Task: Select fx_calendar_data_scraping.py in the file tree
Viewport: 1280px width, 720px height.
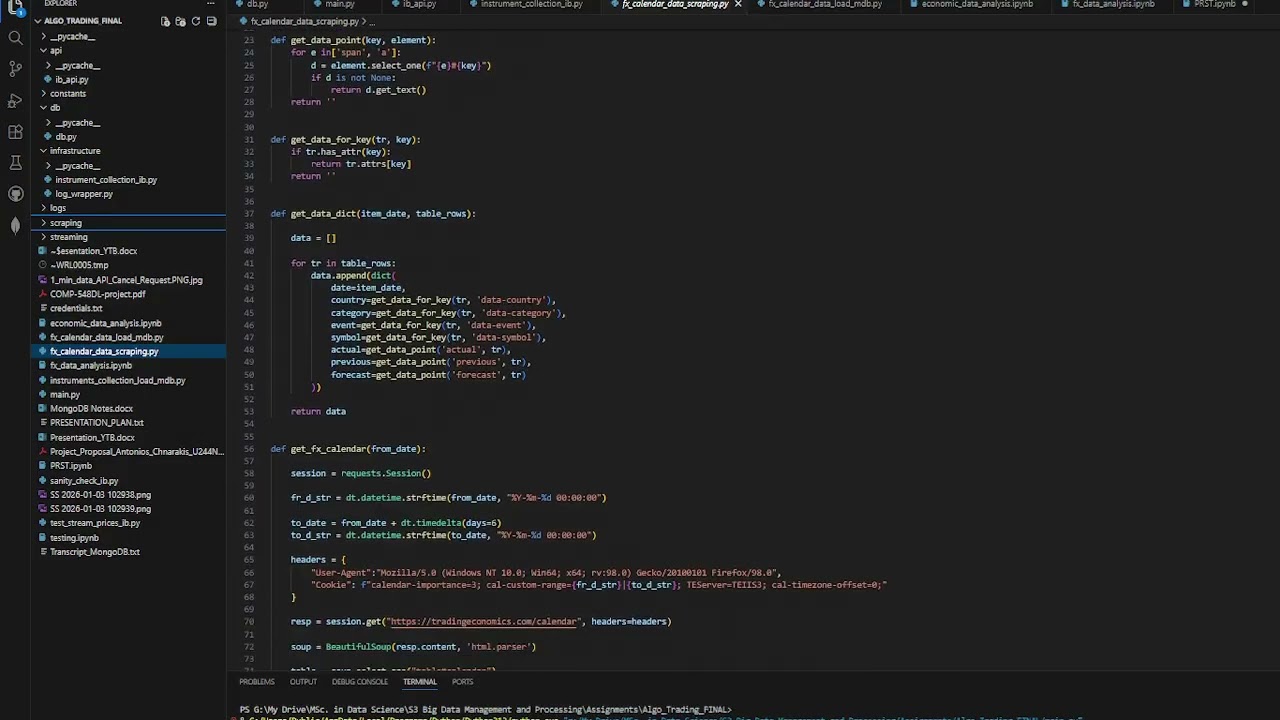Action: tap(104, 352)
